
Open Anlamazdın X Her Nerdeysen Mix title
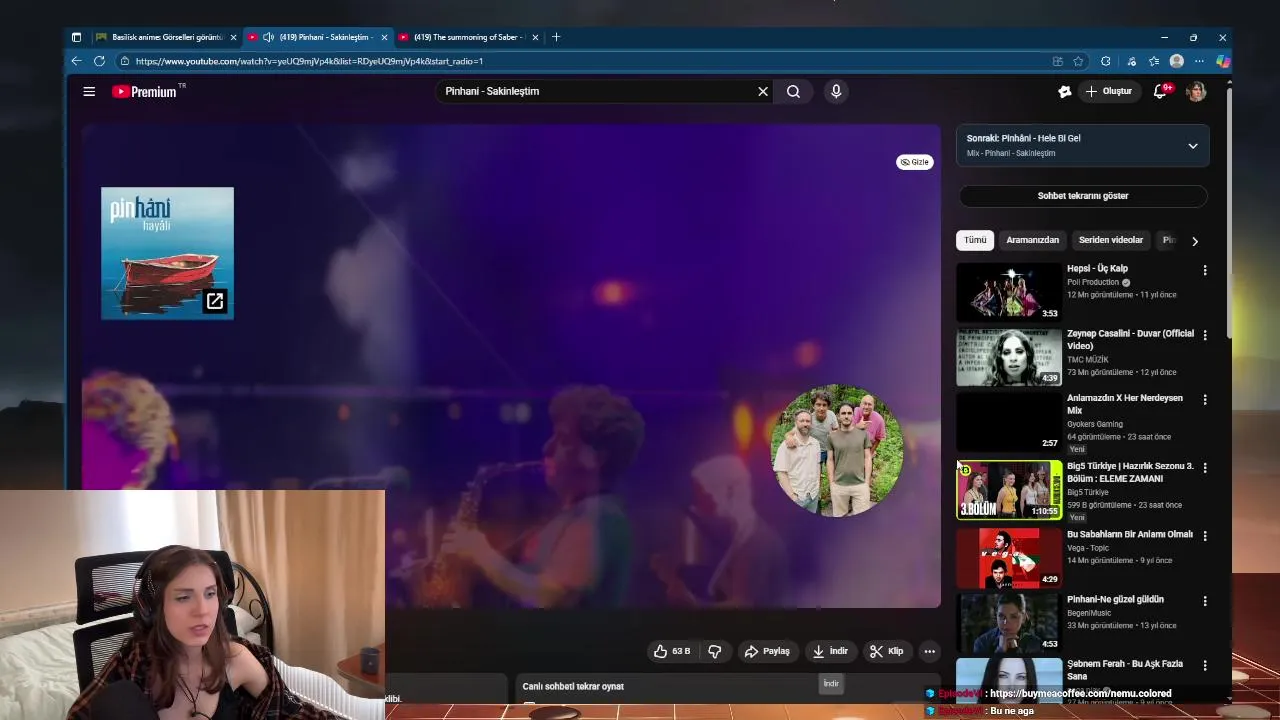tap(1125, 404)
